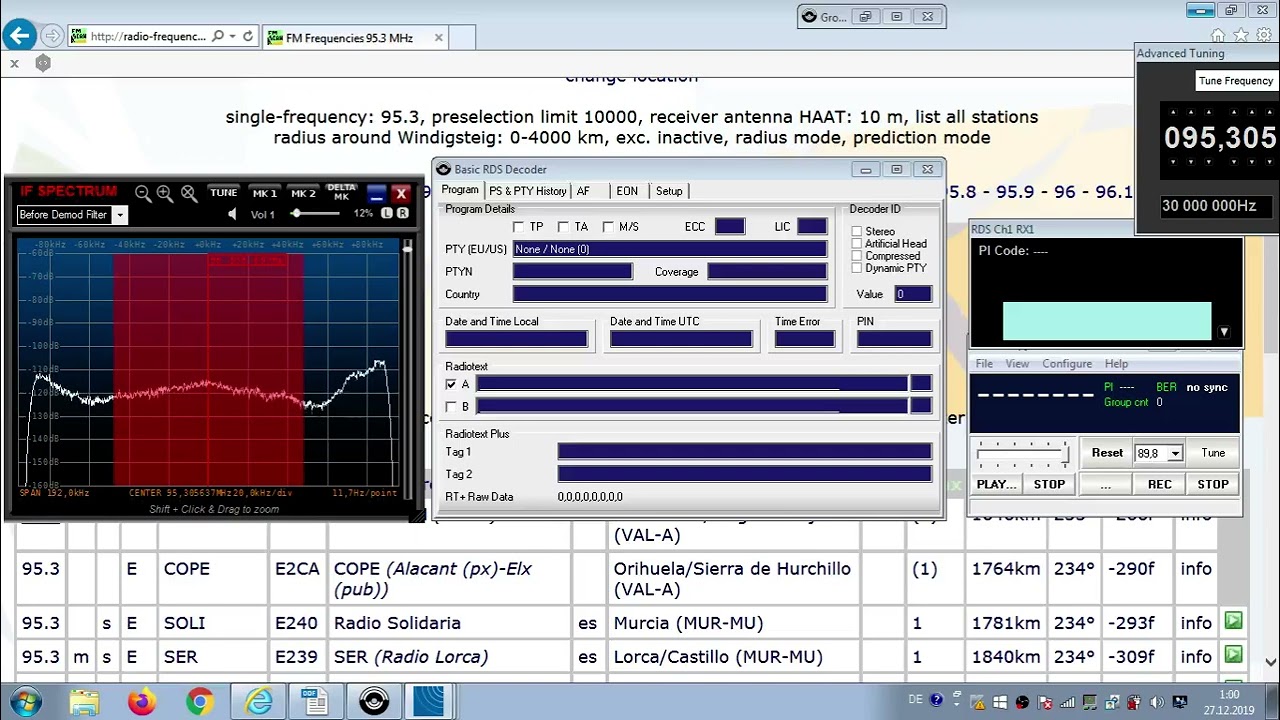Click the REC button

click(1159, 484)
